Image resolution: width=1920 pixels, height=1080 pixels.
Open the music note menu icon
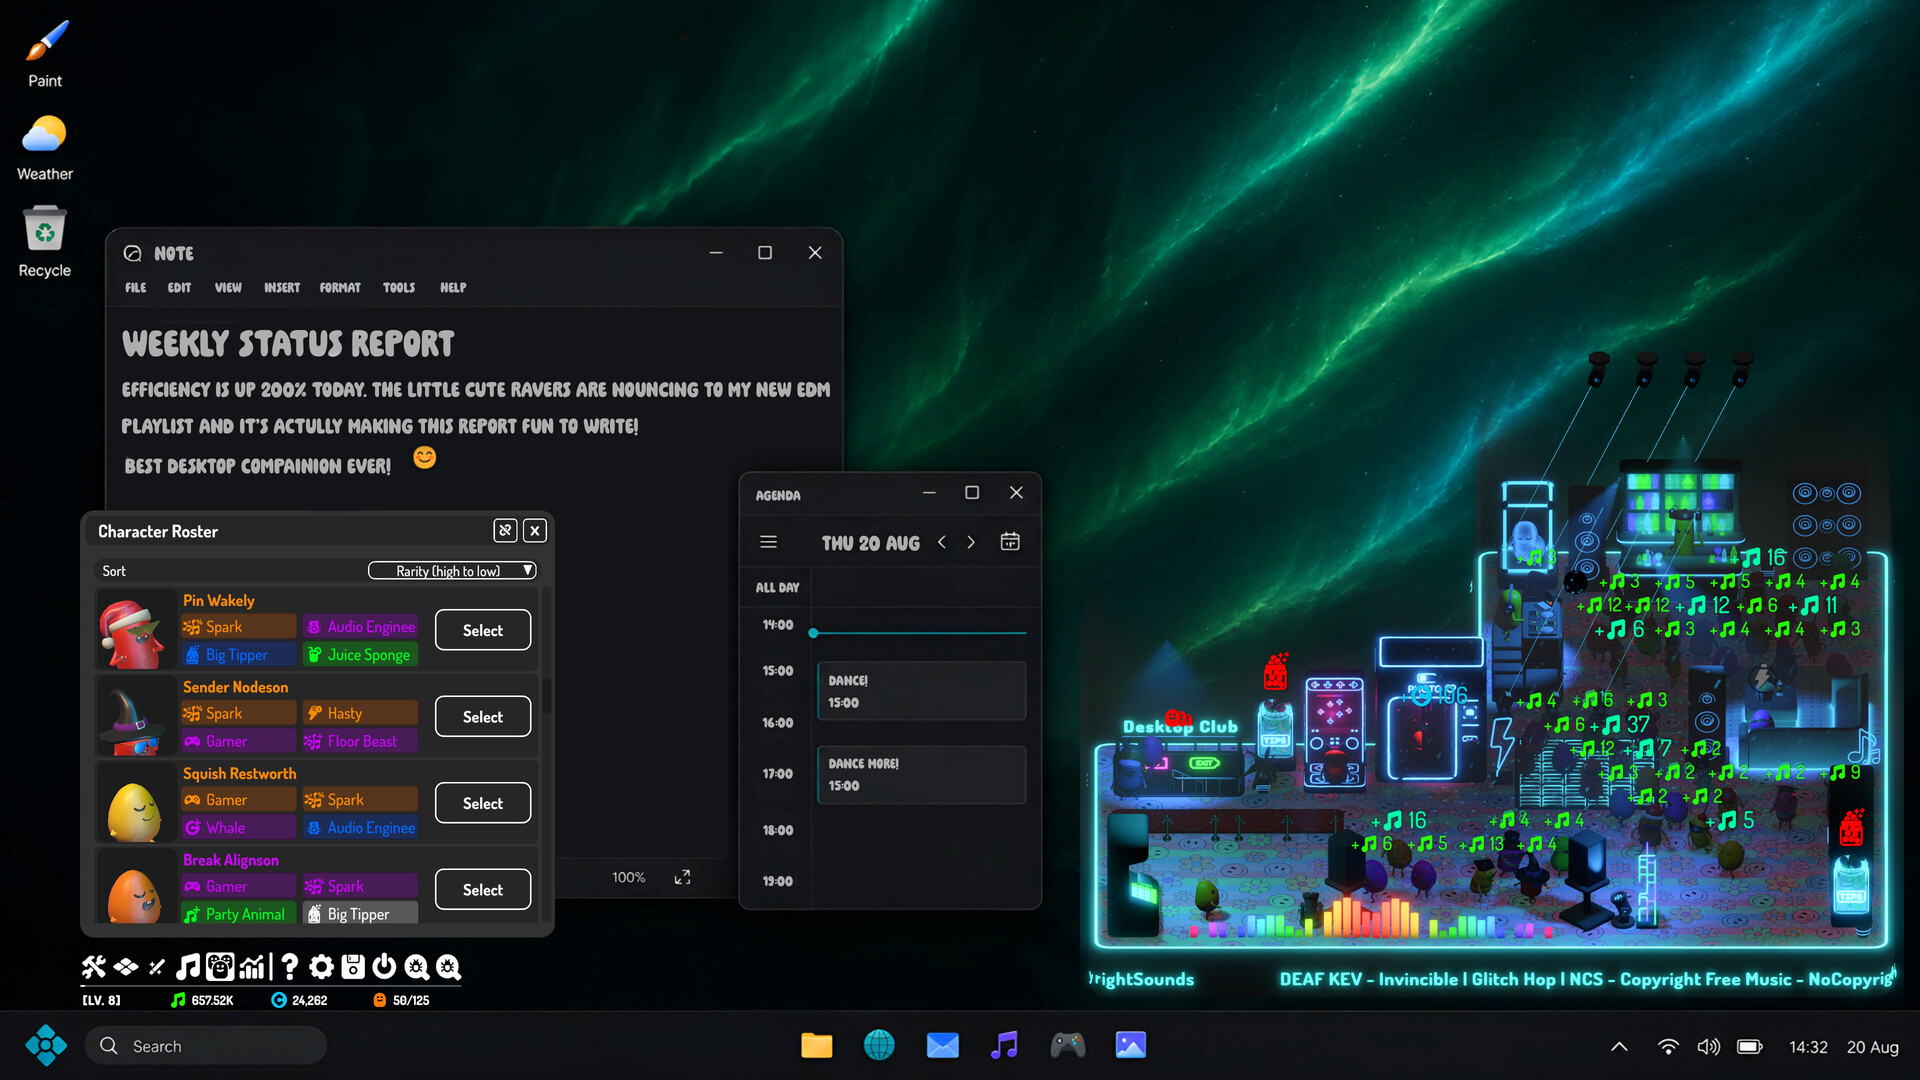coord(188,966)
